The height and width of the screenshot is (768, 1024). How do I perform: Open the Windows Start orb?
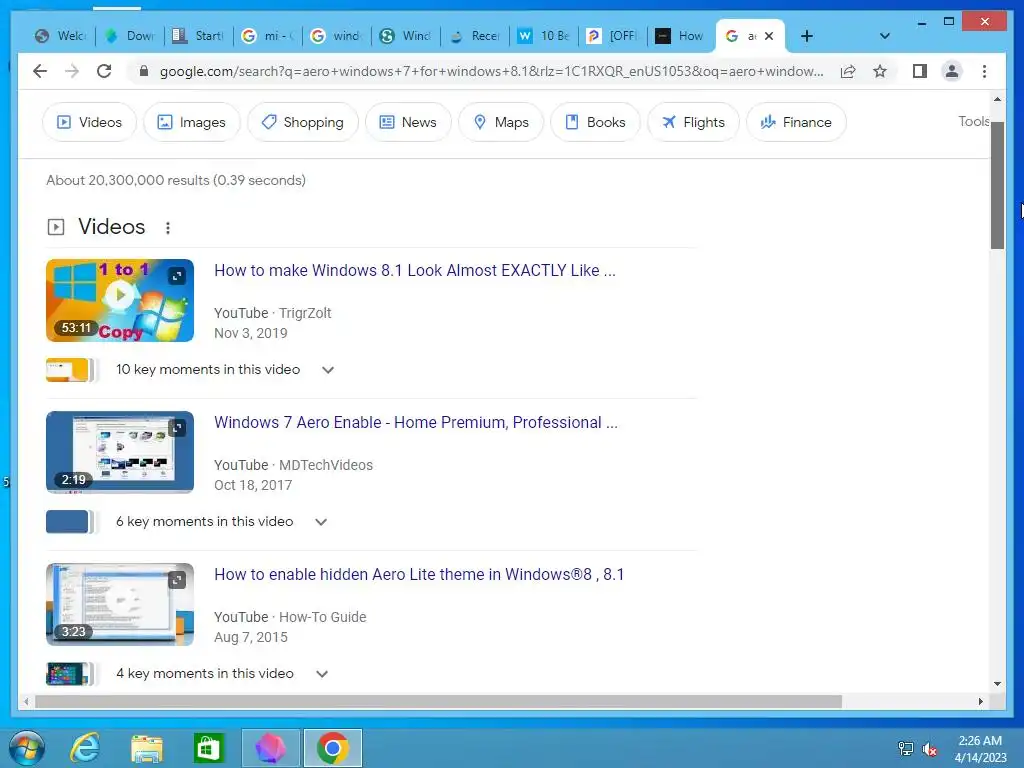pyautogui.click(x=27, y=748)
